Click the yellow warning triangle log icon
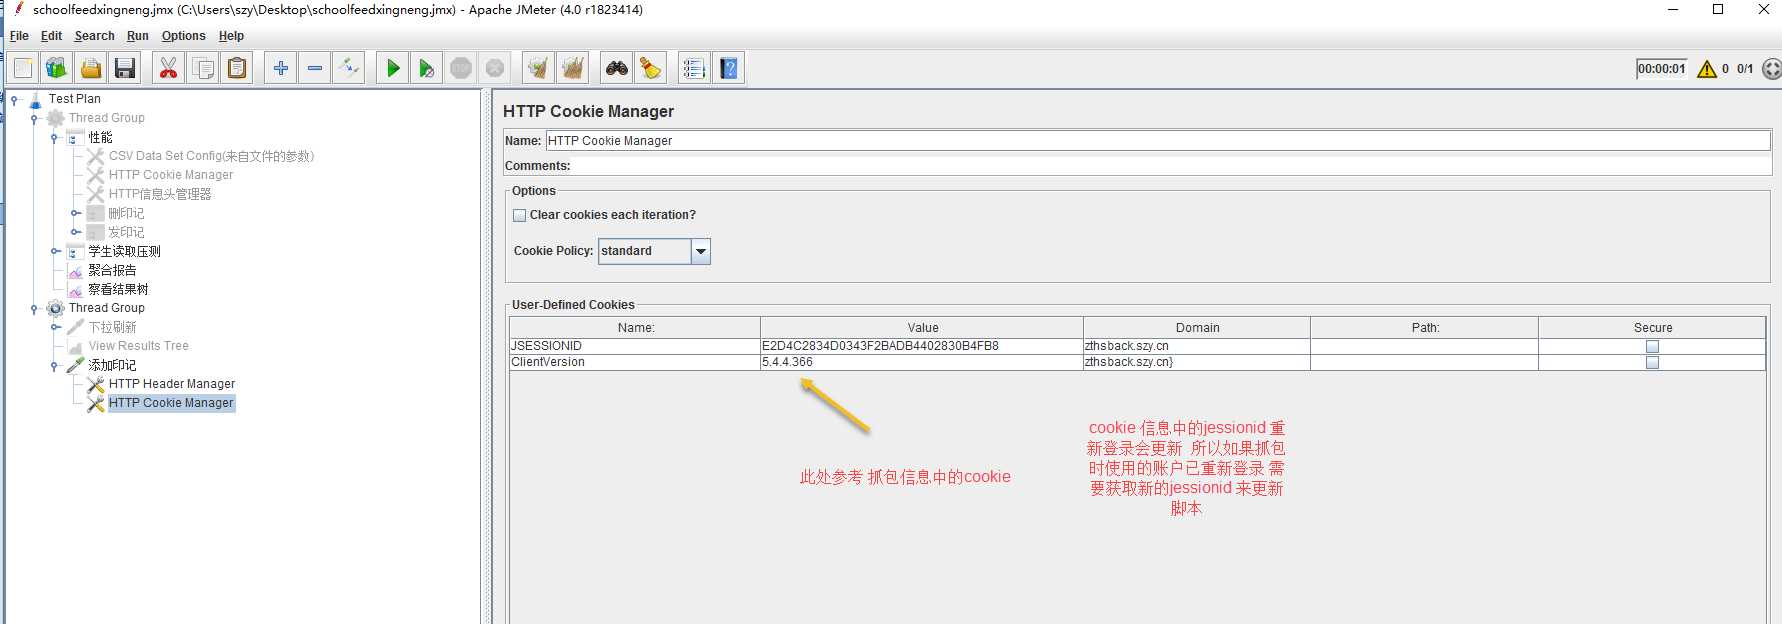The width and height of the screenshot is (1782, 624). [x=1707, y=69]
